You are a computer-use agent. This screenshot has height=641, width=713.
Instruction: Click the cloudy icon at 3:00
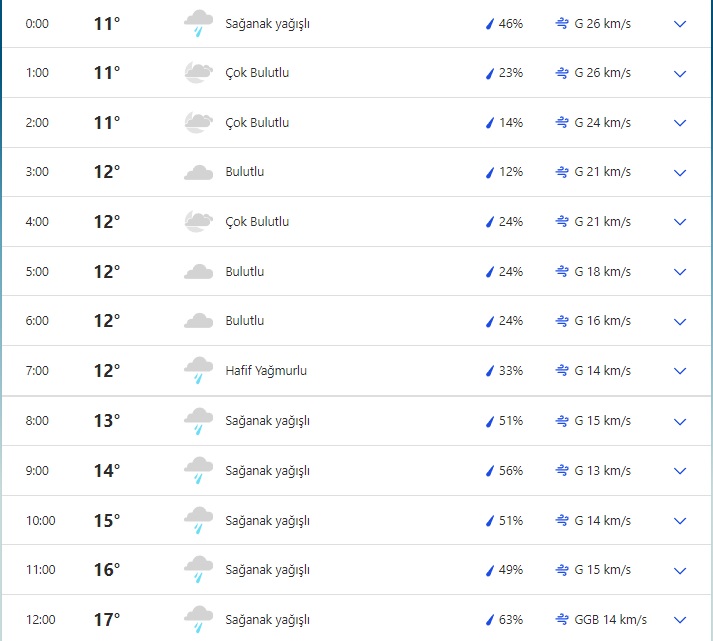pos(198,172)
